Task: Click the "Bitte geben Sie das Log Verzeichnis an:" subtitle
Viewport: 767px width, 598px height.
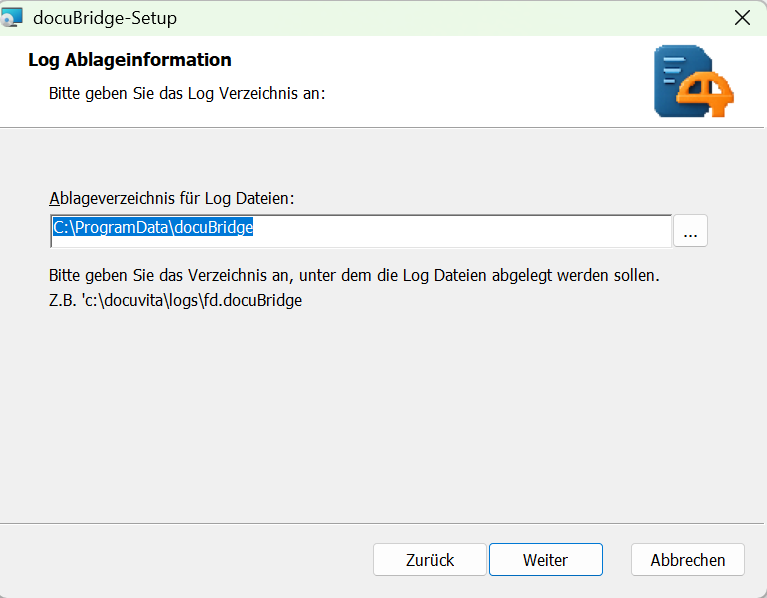Action: pos(187,94)
